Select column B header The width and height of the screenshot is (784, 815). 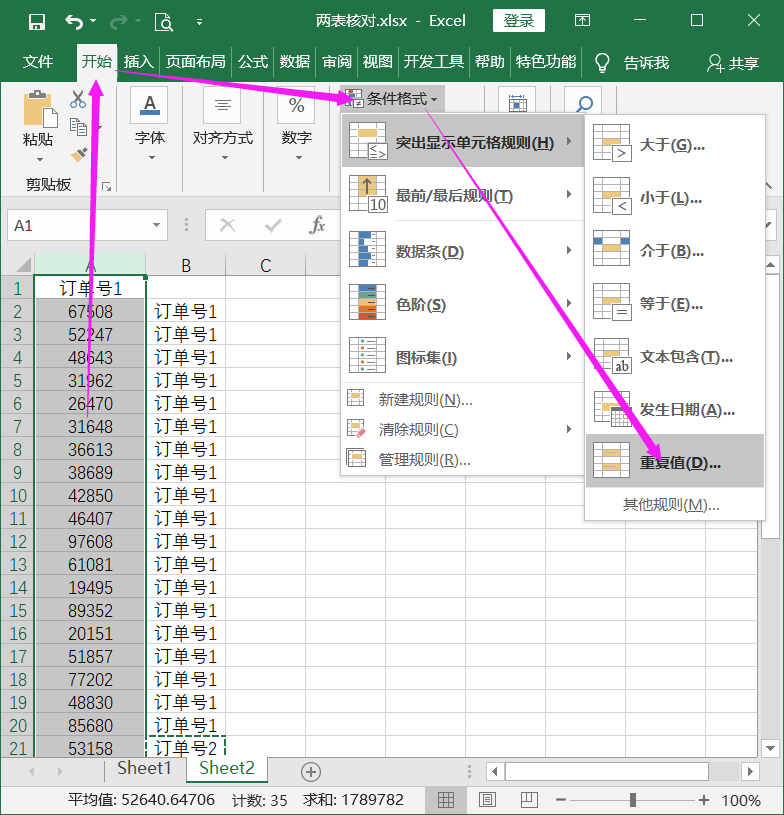(x=186, y=265)
